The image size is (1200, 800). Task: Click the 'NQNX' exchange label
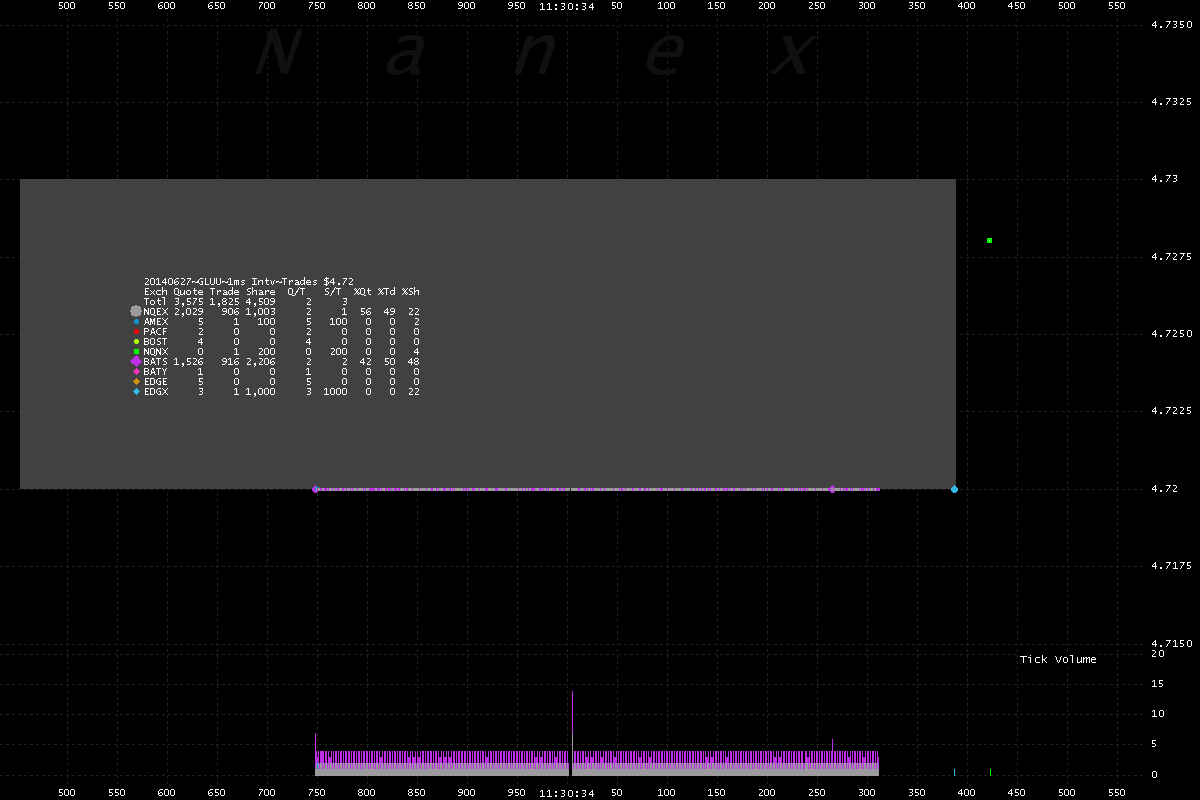point(156,352)
